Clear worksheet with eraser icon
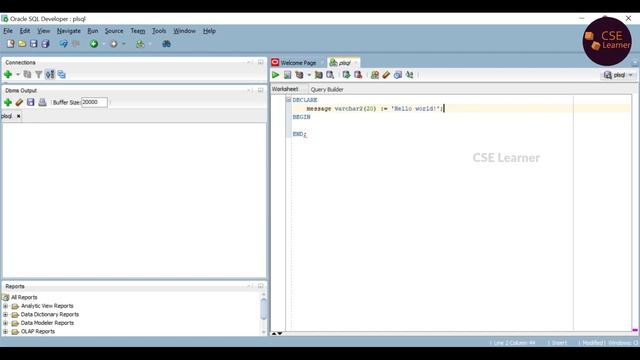This screenshot has width=640, height=360. (x=386, y=75)
